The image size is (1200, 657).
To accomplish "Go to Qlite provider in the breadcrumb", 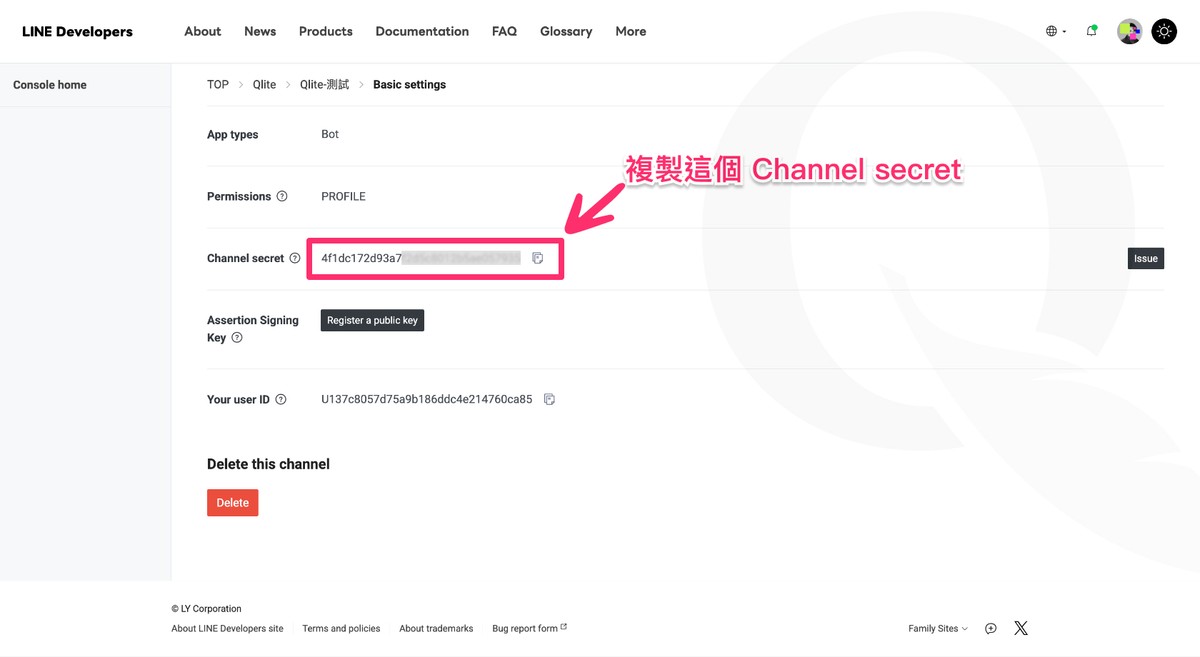I will pyautogui.click(x=264, y=85).
